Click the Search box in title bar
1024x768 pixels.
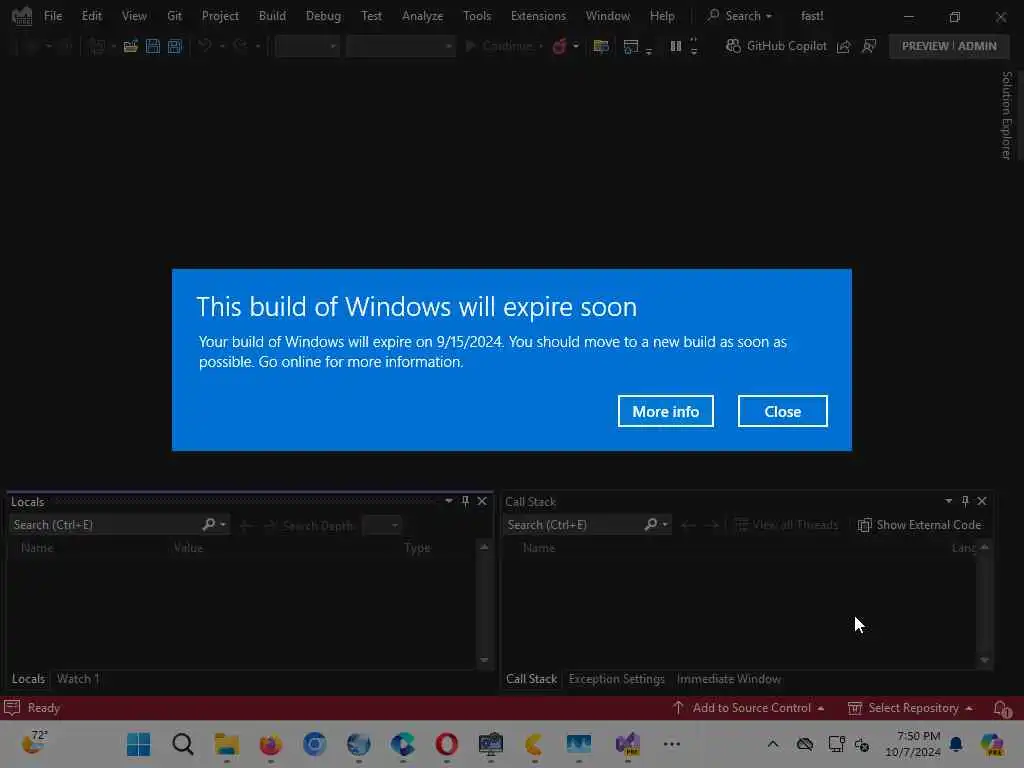(x=739, y=16)
